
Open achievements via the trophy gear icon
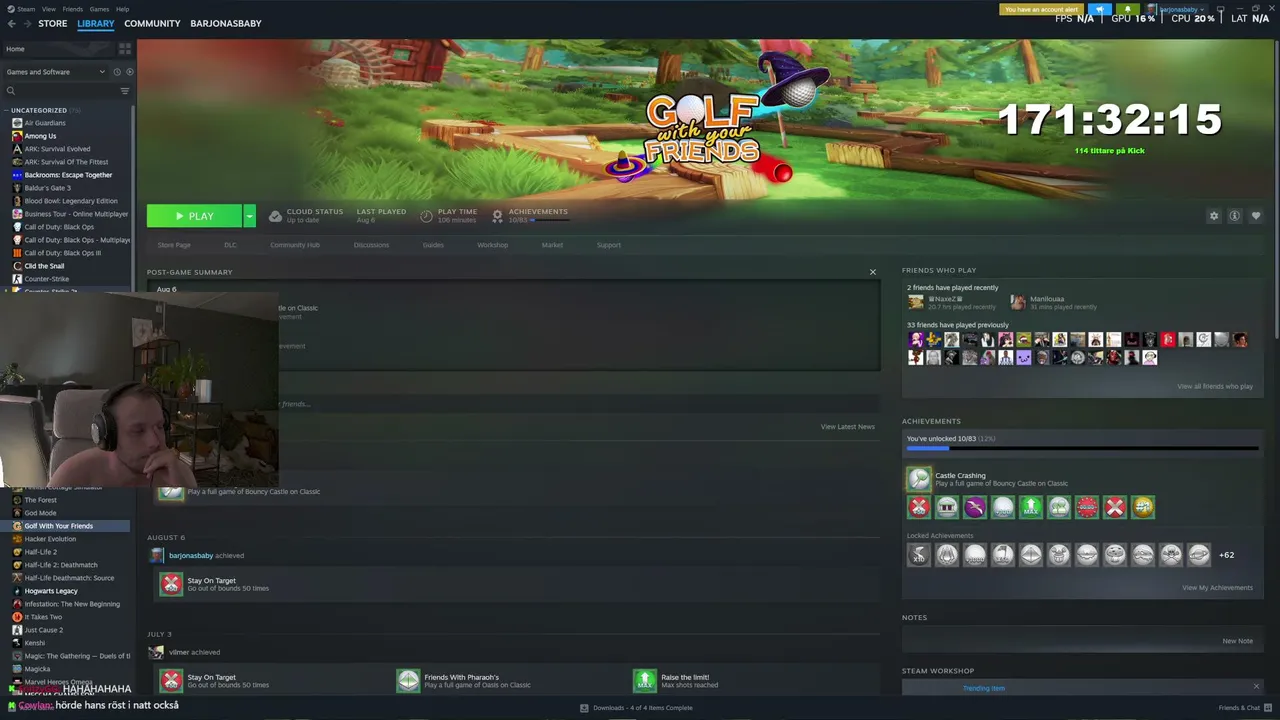[497, 216]
